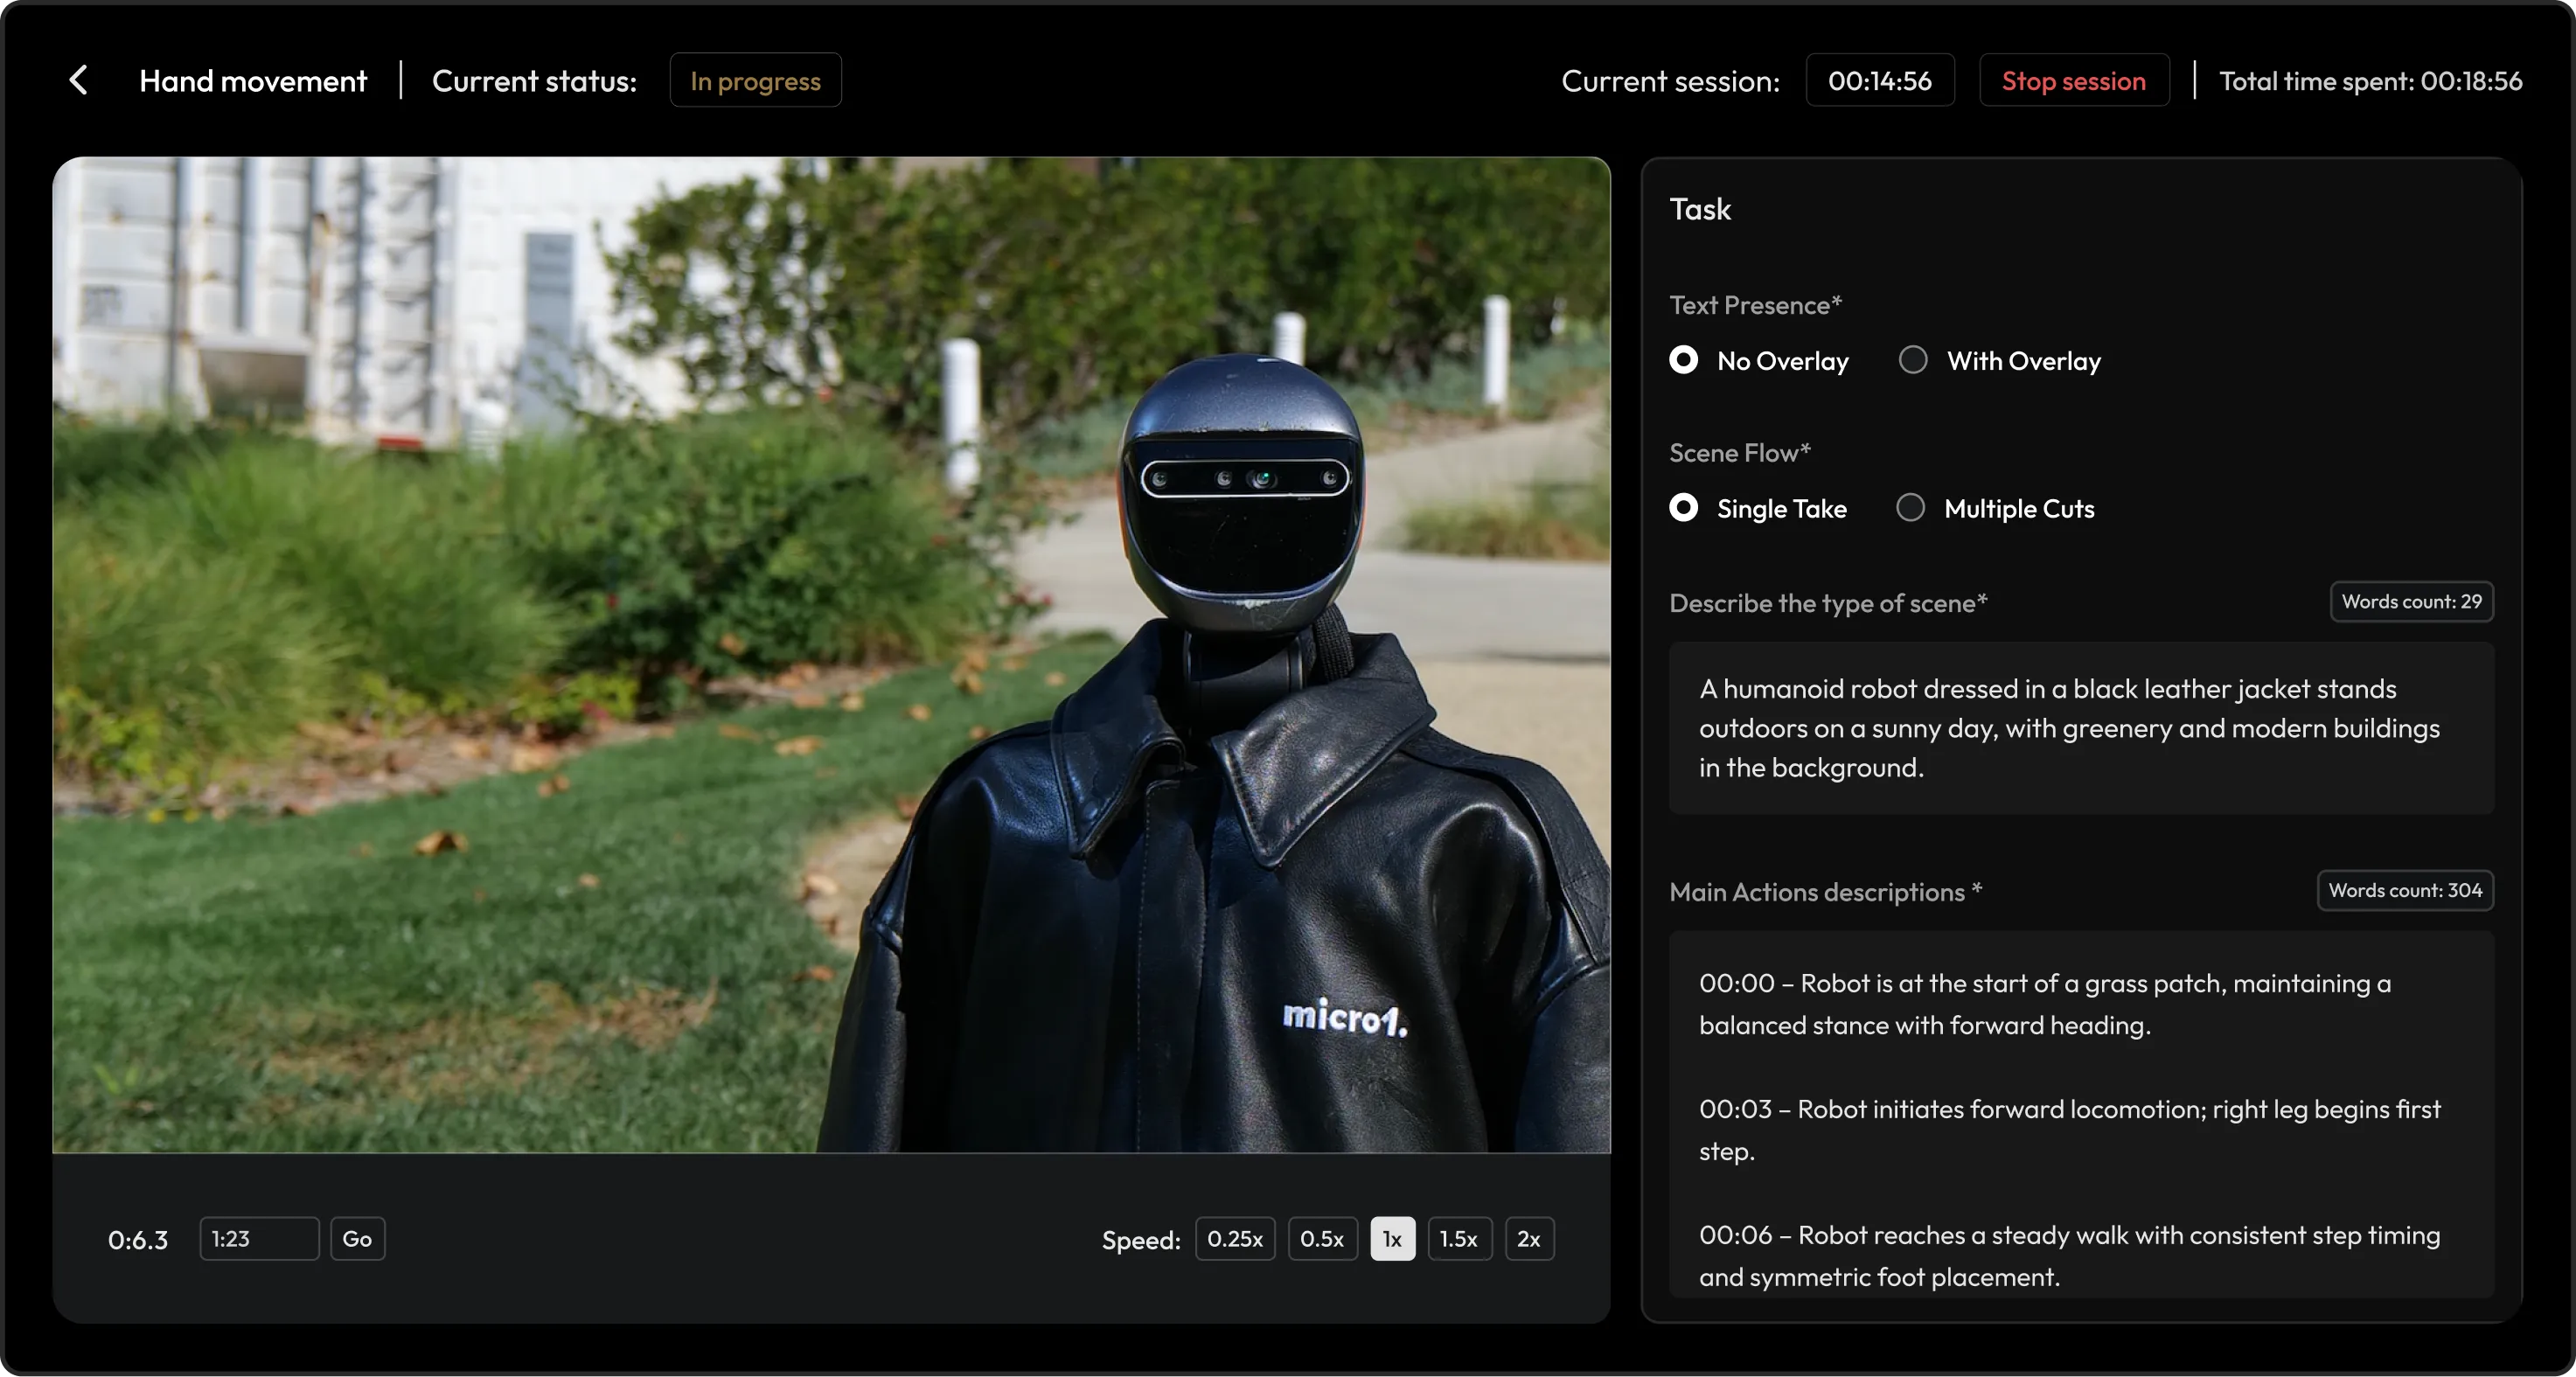The width and height of the screenshot is (2576, 1377).
Task: Click the session timer showing 00:14:56
Action: (x=1880, y=80)
